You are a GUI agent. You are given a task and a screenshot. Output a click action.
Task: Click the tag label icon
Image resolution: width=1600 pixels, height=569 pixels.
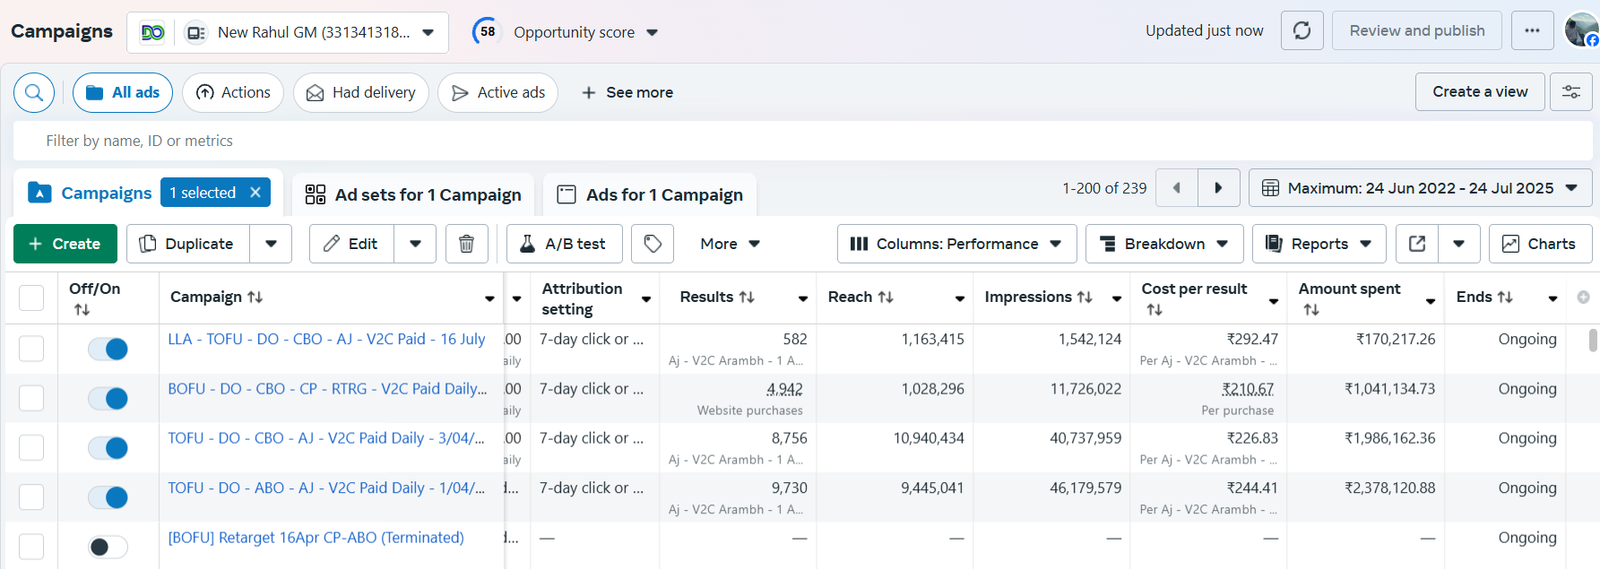pos(653,244)
